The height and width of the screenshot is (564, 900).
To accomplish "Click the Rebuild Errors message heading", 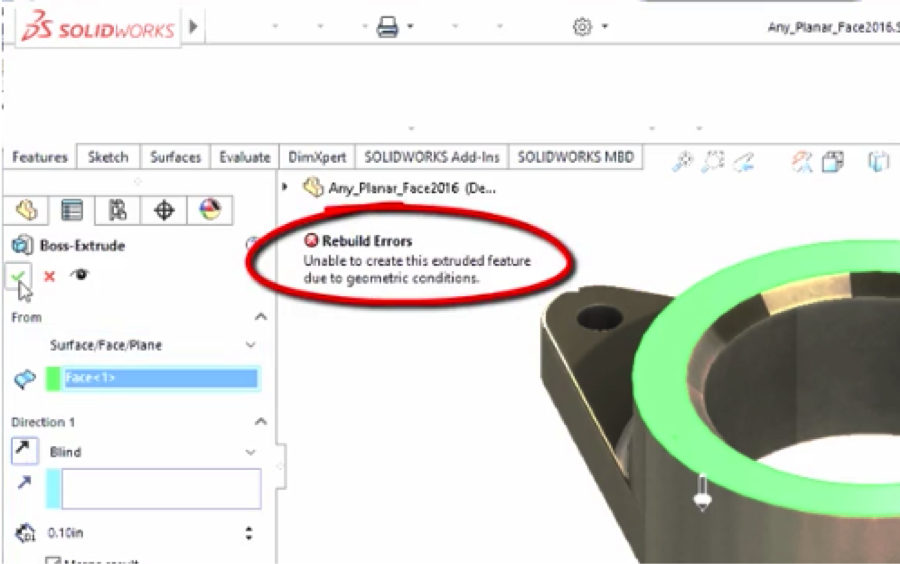I will pos(367,241).
